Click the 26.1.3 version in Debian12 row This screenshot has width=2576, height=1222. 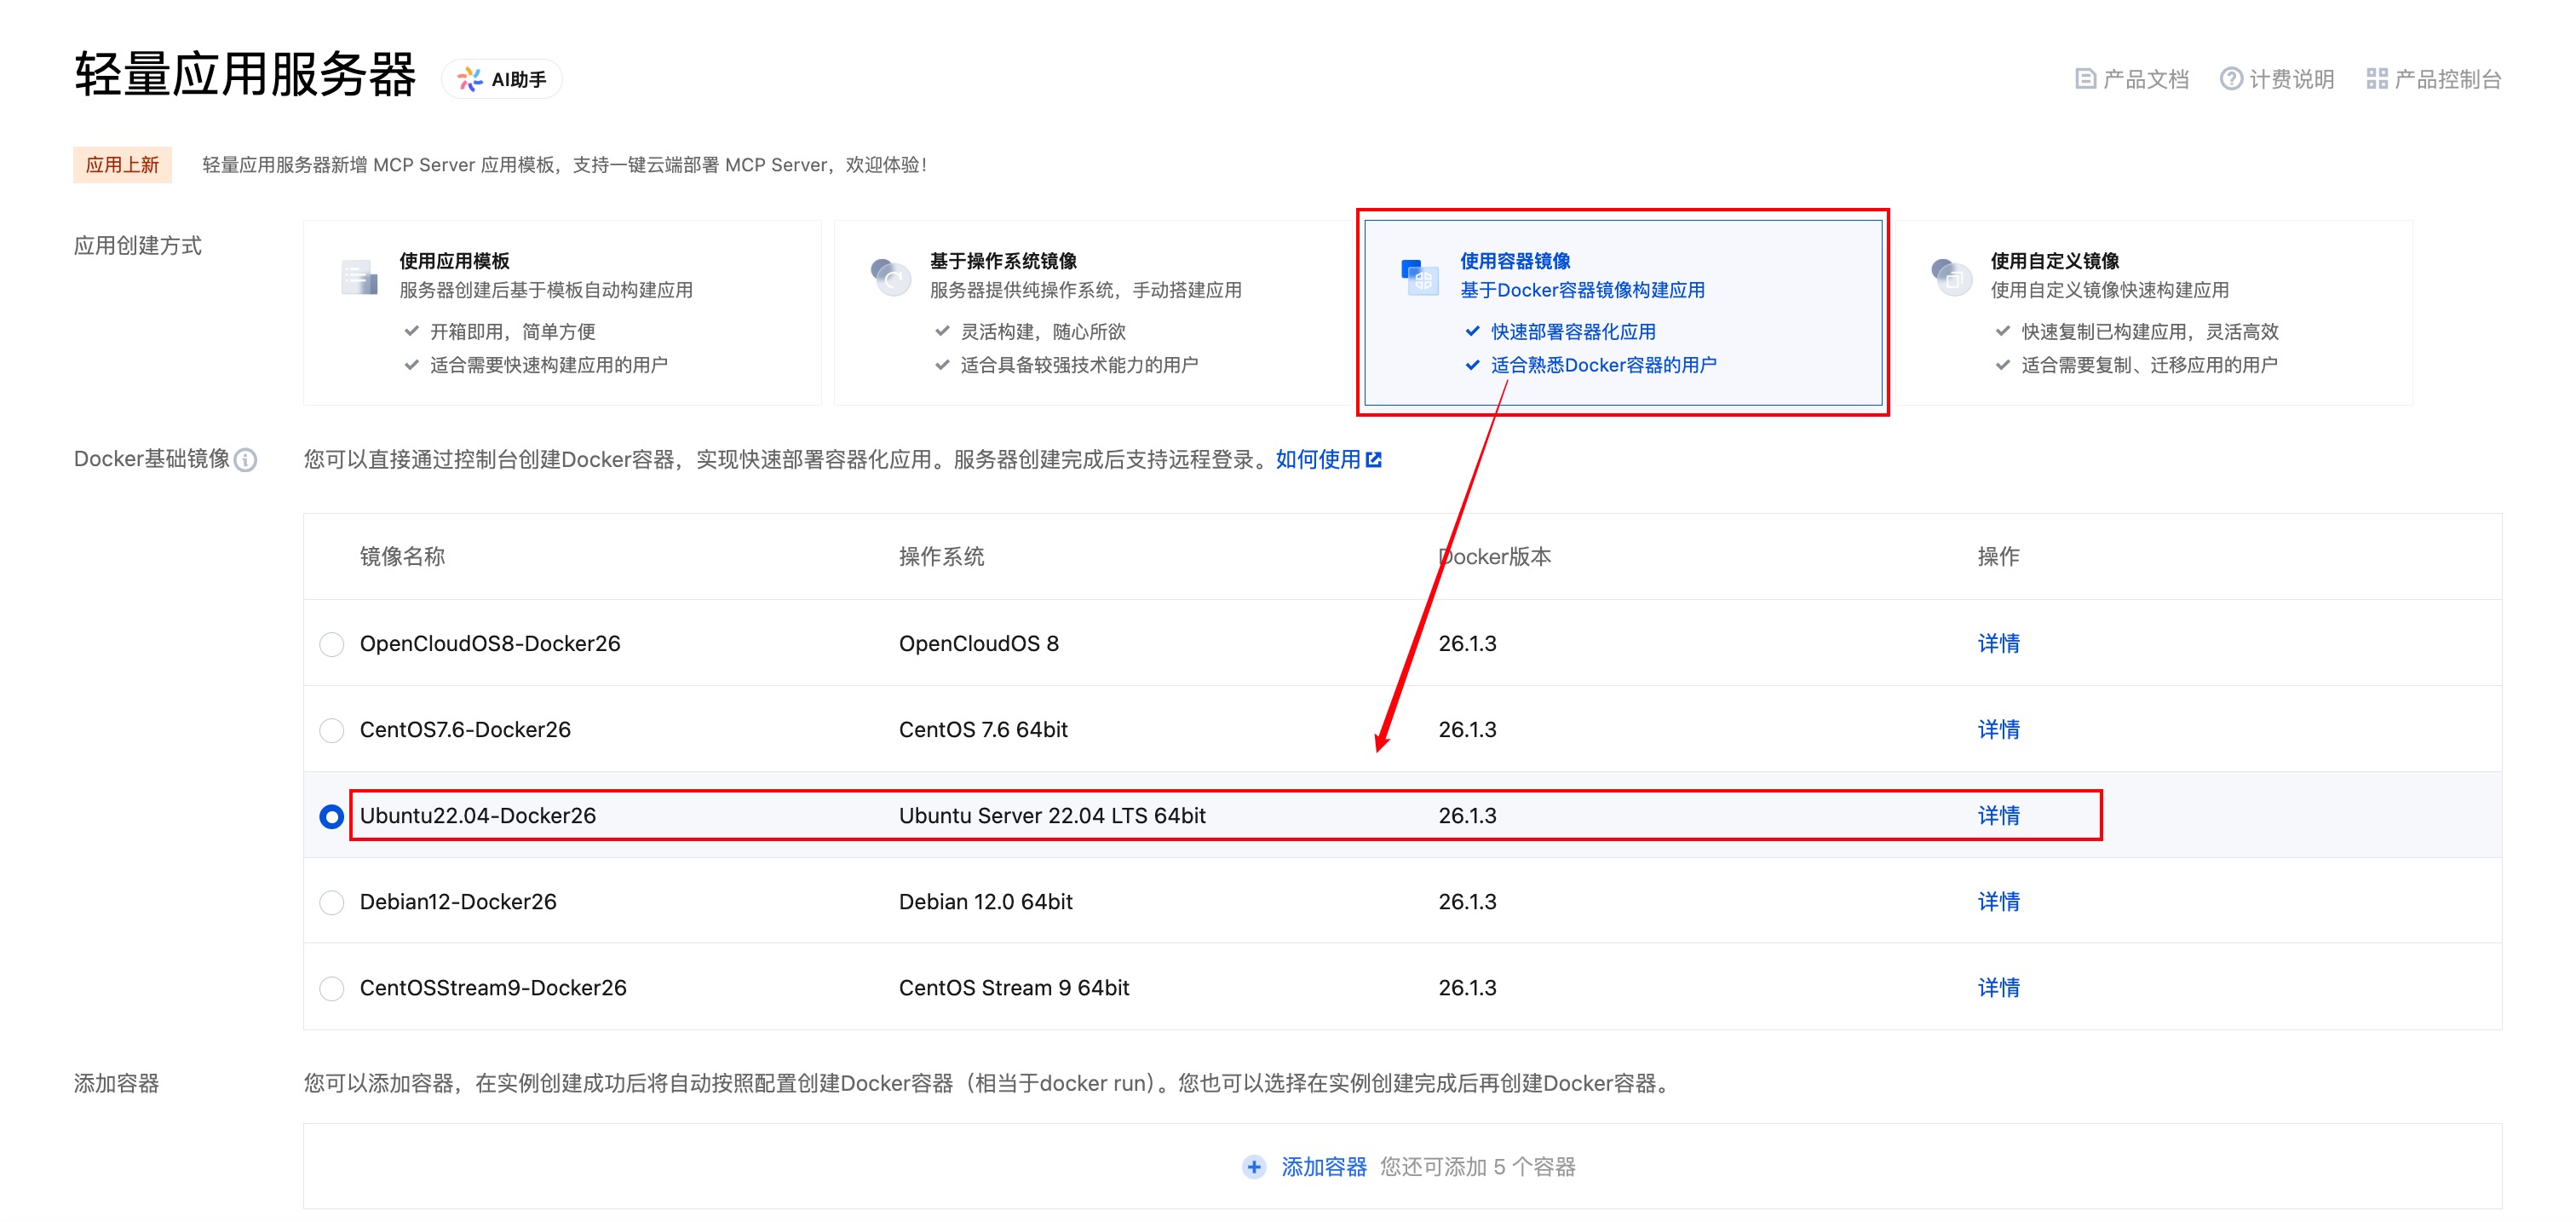pyautogui.click(x=1467, y=901)
